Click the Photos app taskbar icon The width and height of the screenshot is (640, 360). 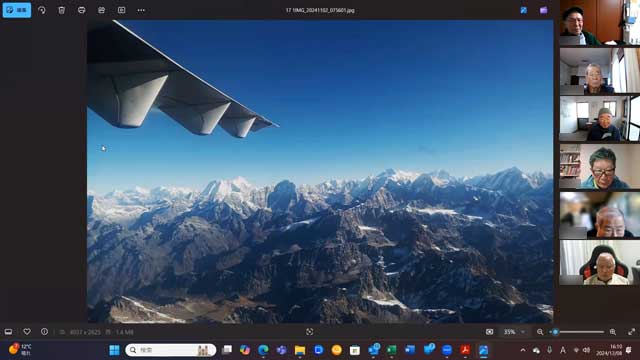coord(484,350)
